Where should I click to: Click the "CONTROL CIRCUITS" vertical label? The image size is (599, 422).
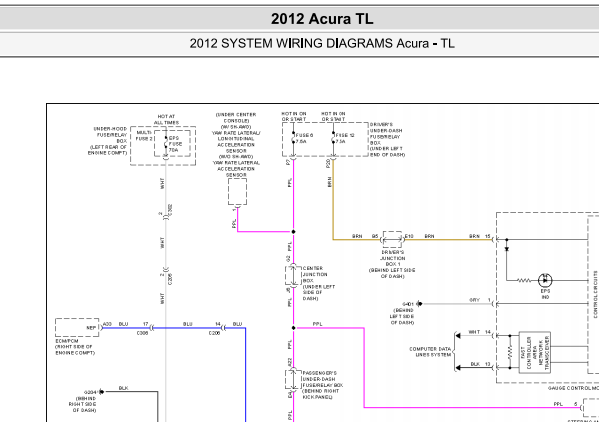coord(595,294)
